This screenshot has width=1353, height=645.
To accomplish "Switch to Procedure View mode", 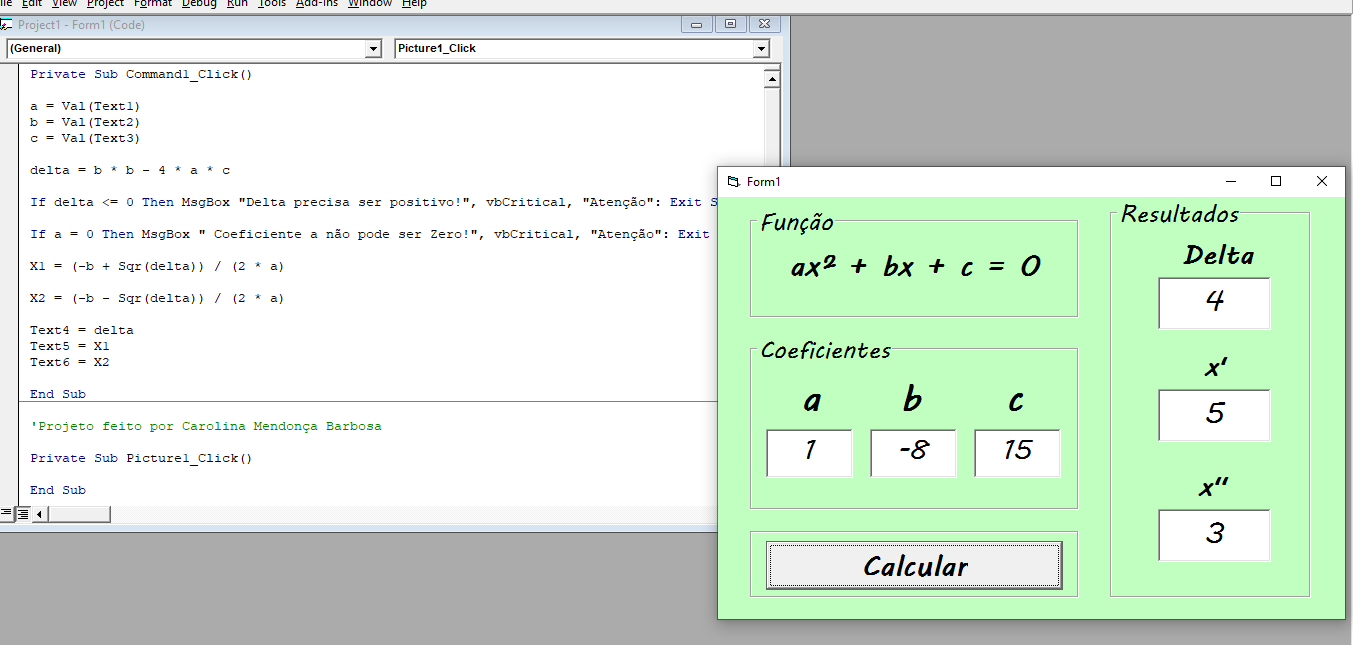I will point(6,513).
